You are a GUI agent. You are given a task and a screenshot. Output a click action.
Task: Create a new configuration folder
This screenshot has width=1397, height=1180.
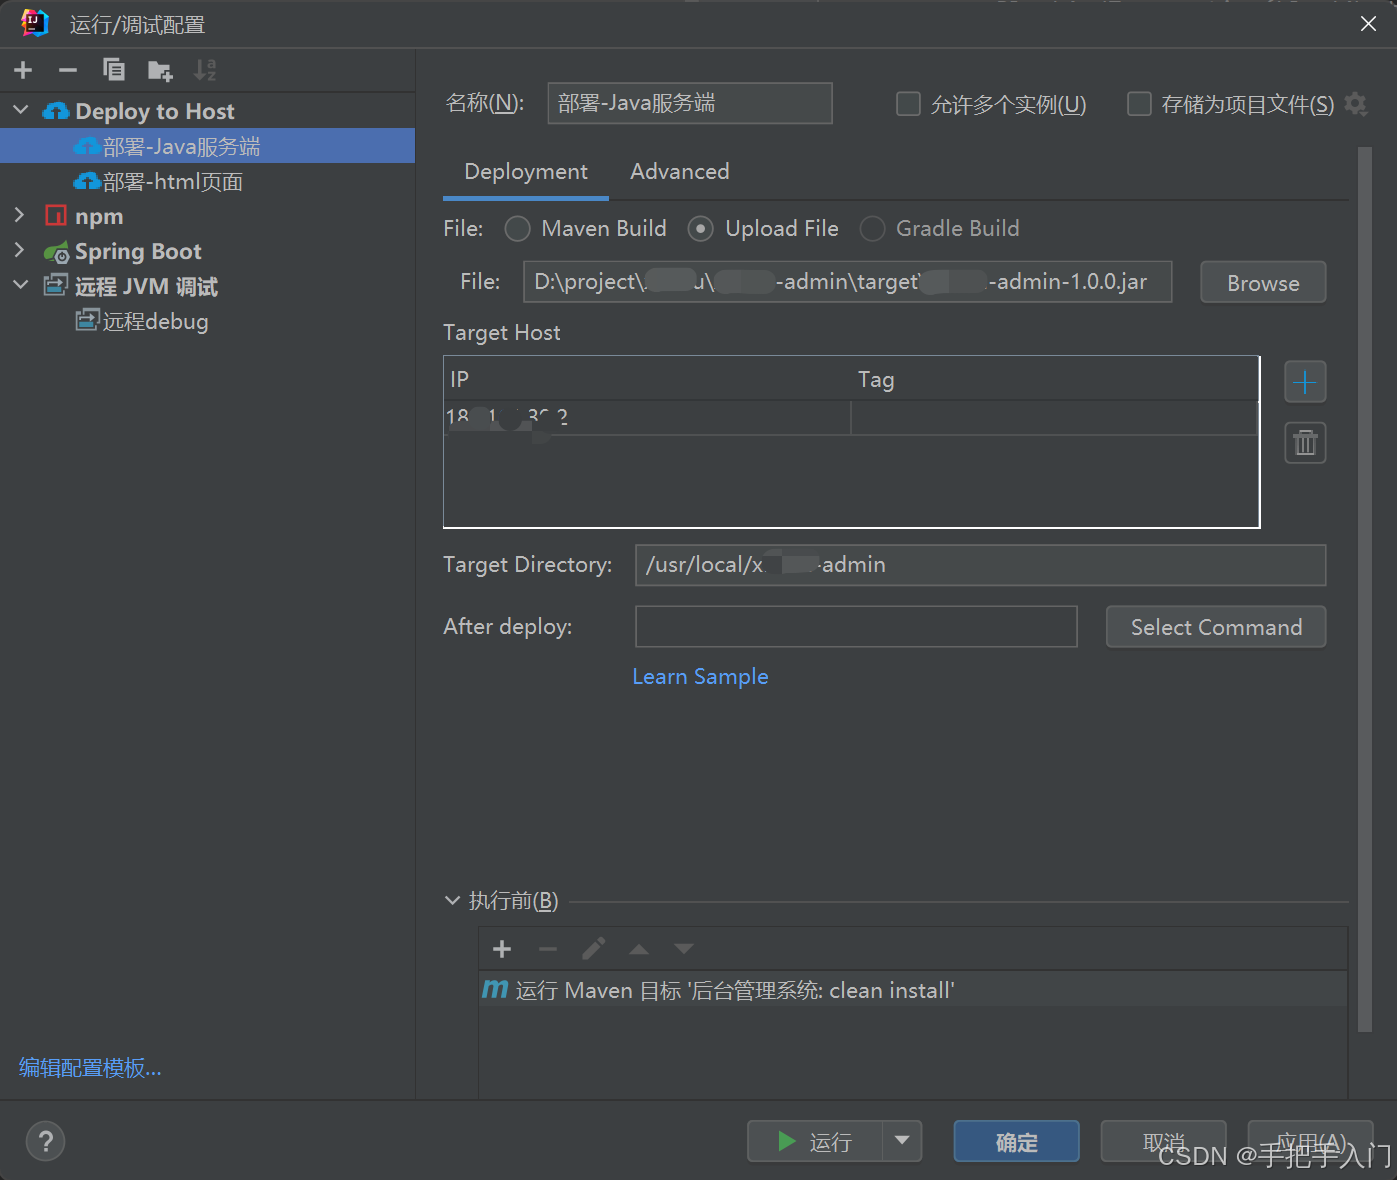coord(159,70)
